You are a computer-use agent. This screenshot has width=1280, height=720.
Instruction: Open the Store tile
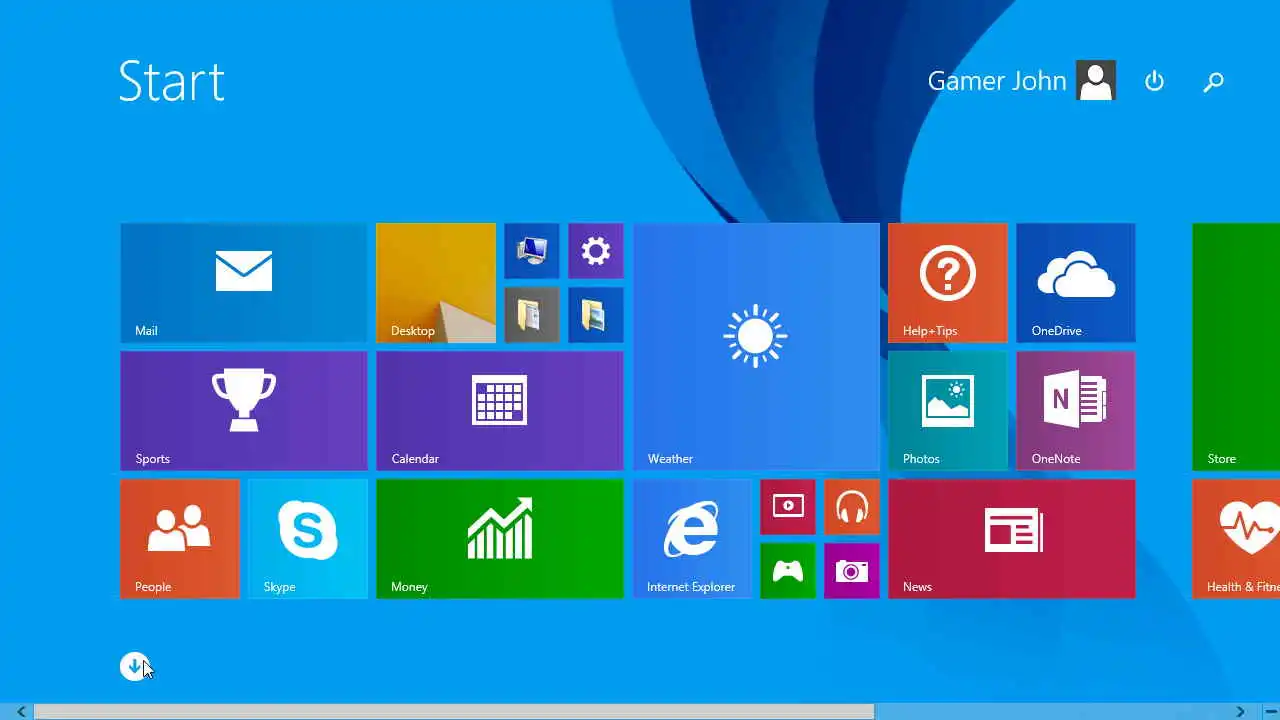pyautogui.click(x=1236, y=347)
